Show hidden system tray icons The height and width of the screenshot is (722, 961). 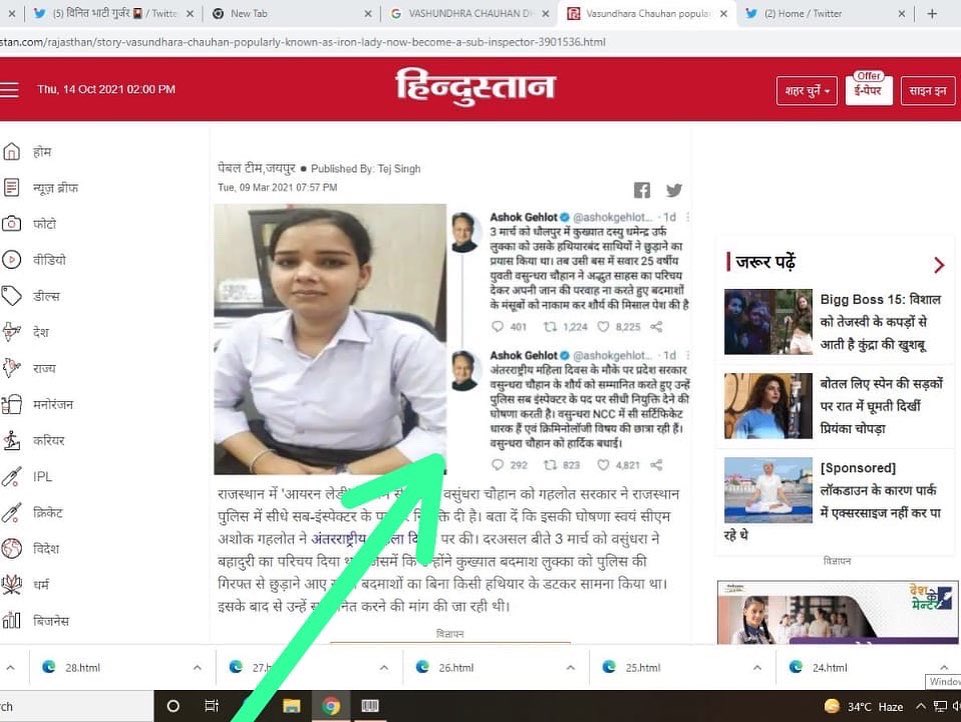[x=921, y=706]
